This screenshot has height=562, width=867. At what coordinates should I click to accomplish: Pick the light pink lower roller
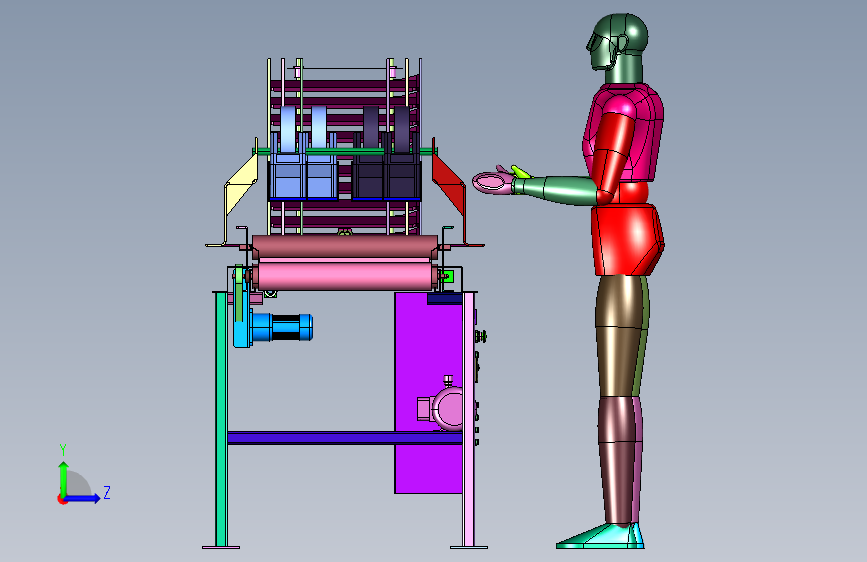pos(345,276)
